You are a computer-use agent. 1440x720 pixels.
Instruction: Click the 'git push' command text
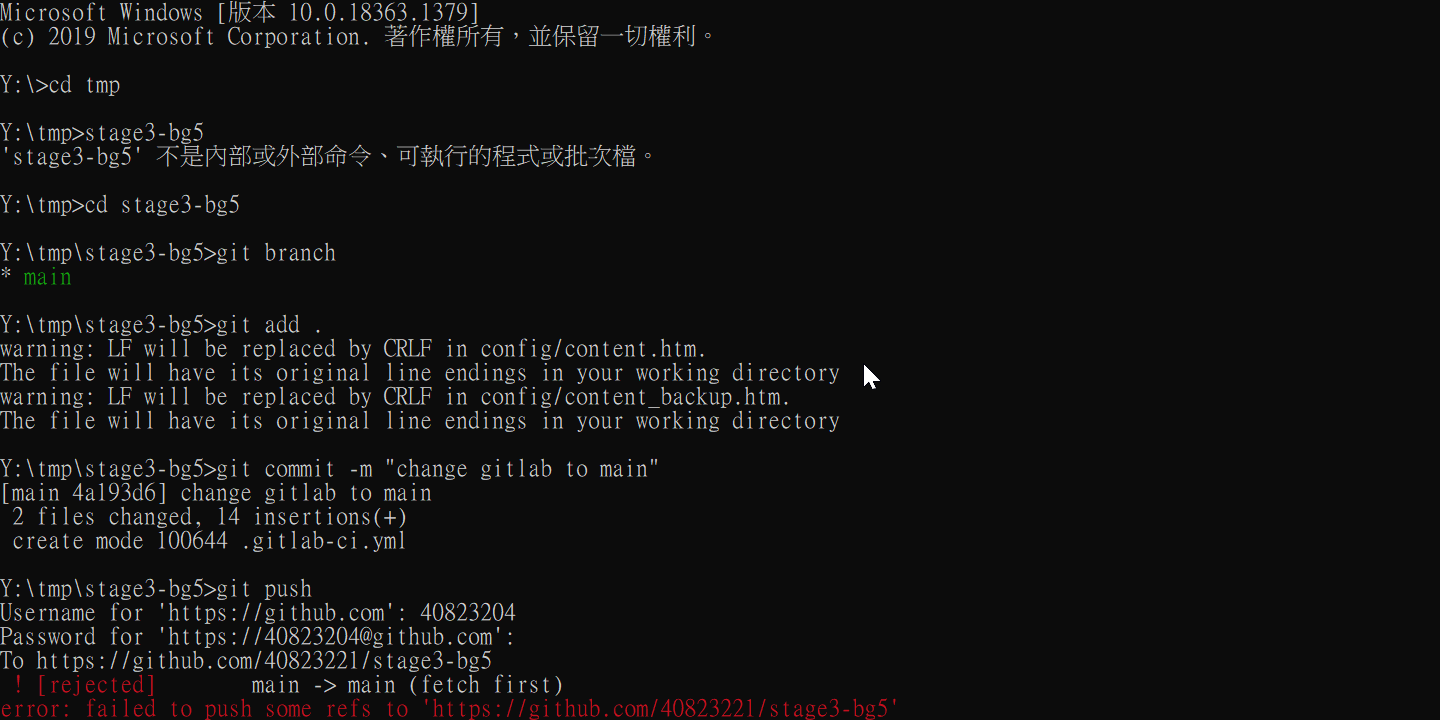click(264, 589)
